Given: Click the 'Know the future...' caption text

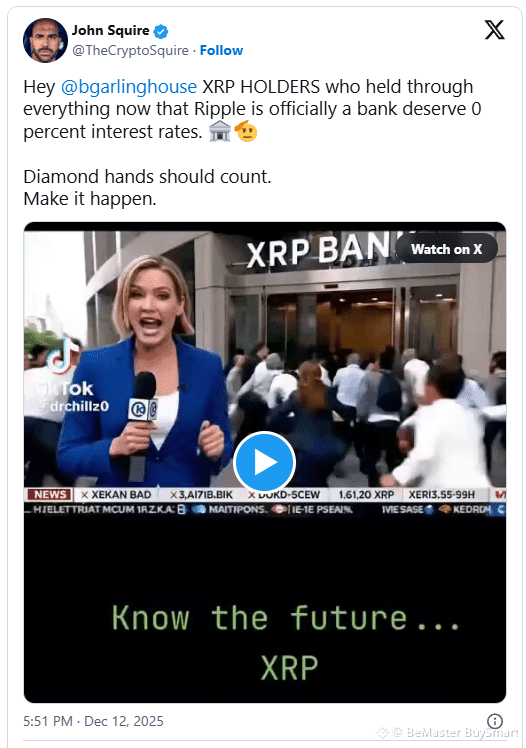Looking at the screenshot, I should click(286, 618).
